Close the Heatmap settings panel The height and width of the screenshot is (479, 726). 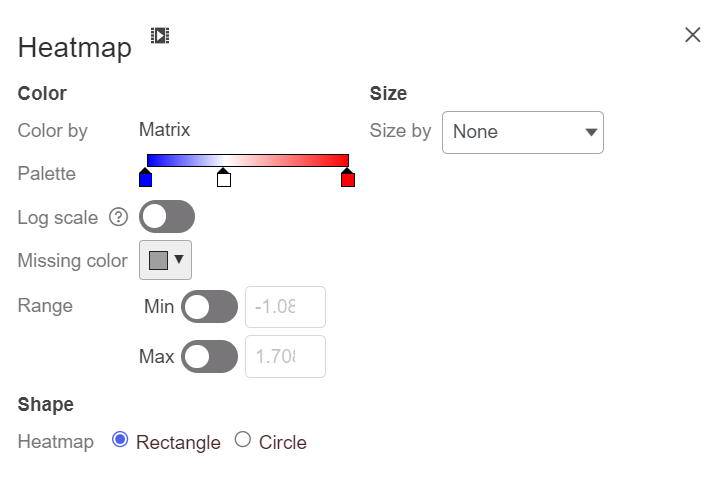pyautogui.click(x=692, y=35)
